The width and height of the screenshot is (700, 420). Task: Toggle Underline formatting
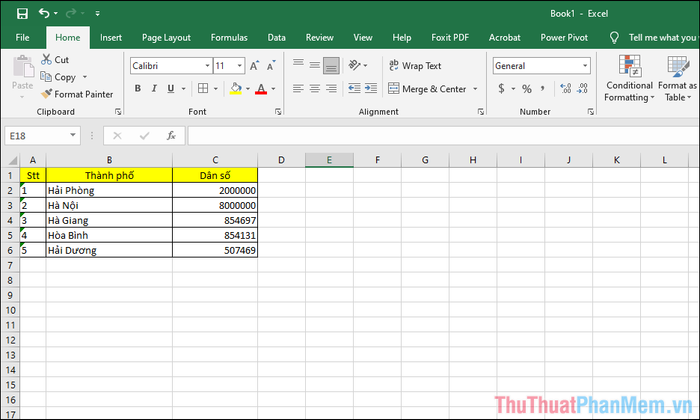pos(171,88)
